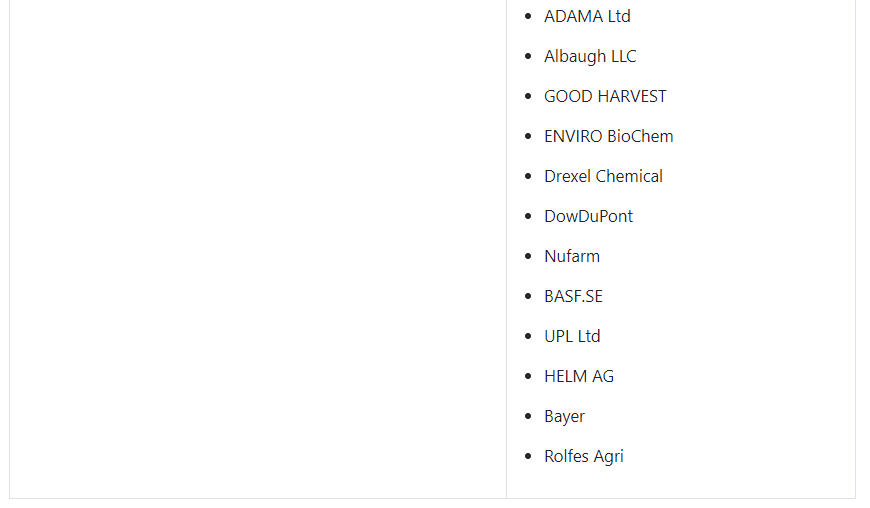
Task: Click the bullet next to Nufarm
Action: pos(528,256)
